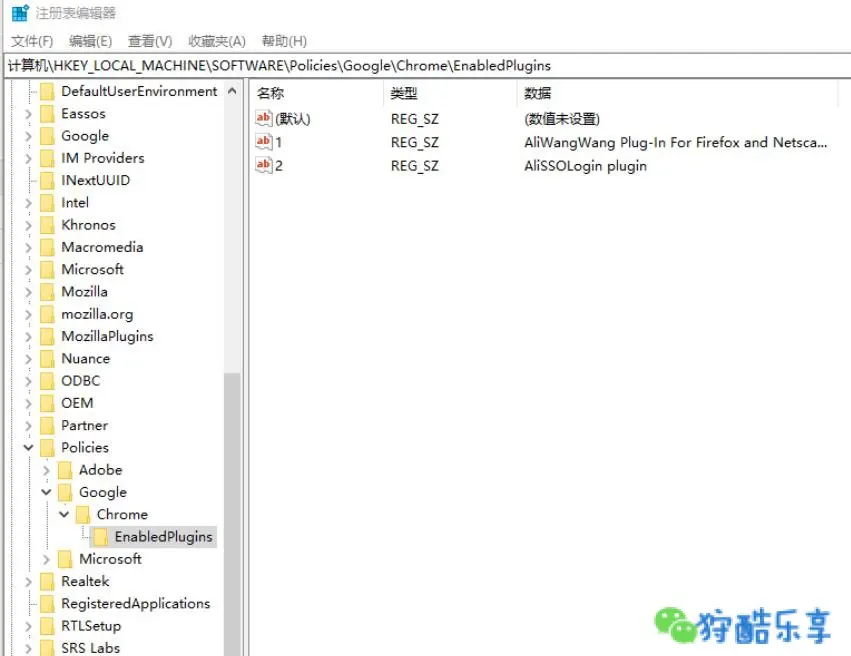The height and width of the screenshot is (656, 851).
Task: Select the Nuance tree item label
Action: 86,358
